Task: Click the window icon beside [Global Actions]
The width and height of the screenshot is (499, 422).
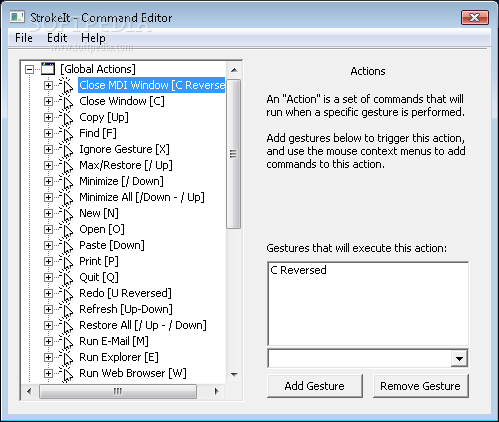Action: click(x=48, y=69)
